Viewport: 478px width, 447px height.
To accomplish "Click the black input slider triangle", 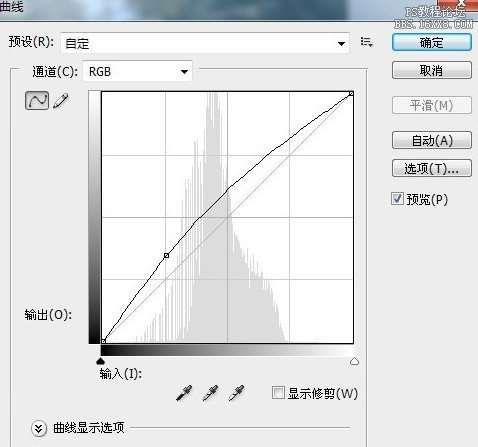I will tap(100, 361).
